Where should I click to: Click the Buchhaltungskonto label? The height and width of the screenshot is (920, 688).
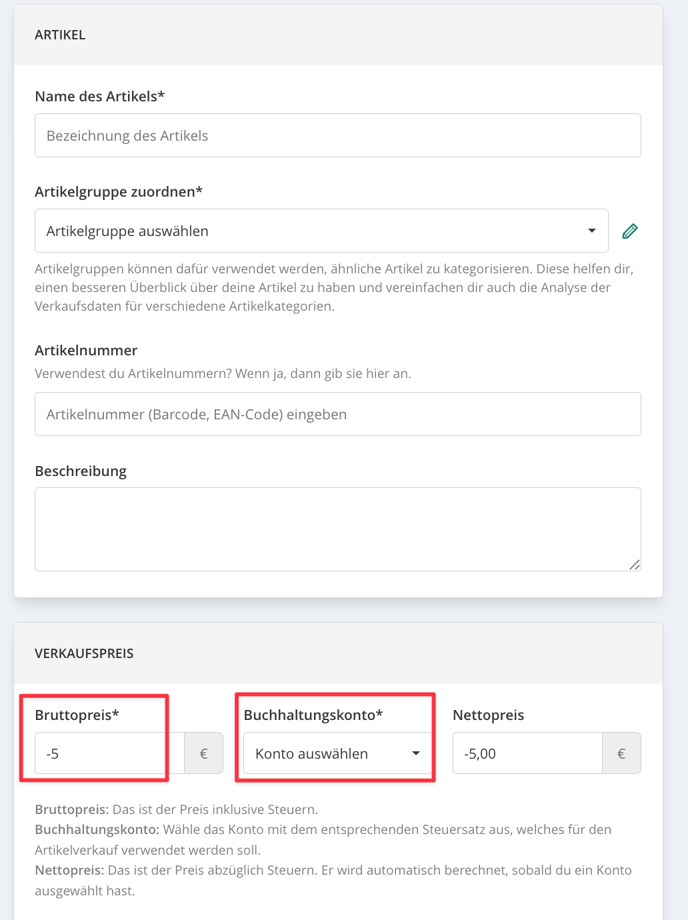coord(313,715)
